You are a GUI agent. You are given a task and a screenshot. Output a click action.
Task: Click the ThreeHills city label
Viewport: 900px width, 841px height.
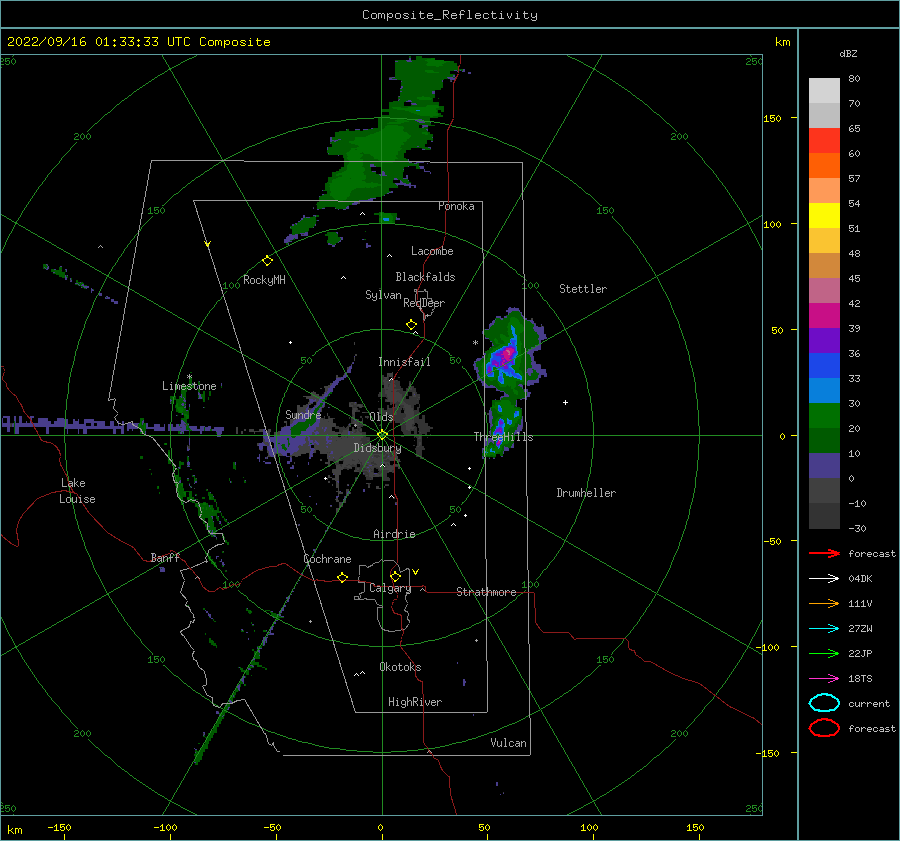tap(503, 437)
